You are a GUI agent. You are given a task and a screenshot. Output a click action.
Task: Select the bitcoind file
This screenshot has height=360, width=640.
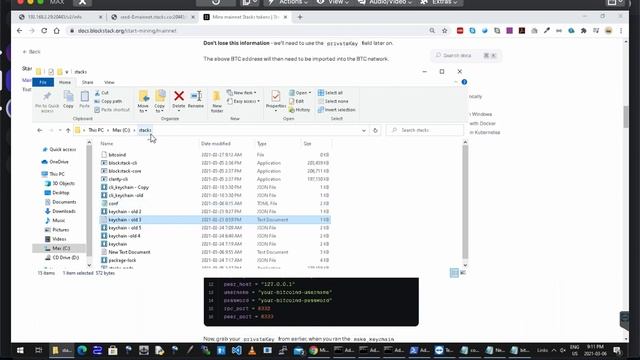[215, 155]
